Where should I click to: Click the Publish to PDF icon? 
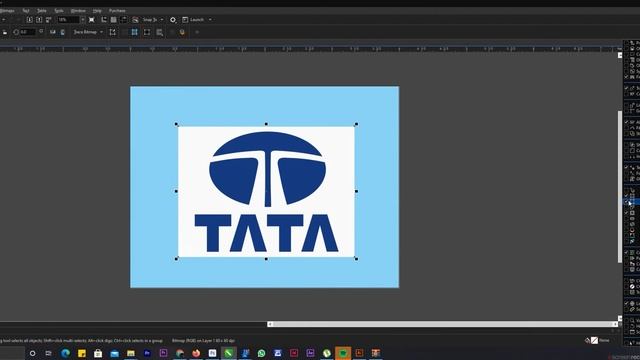[48, 20]
